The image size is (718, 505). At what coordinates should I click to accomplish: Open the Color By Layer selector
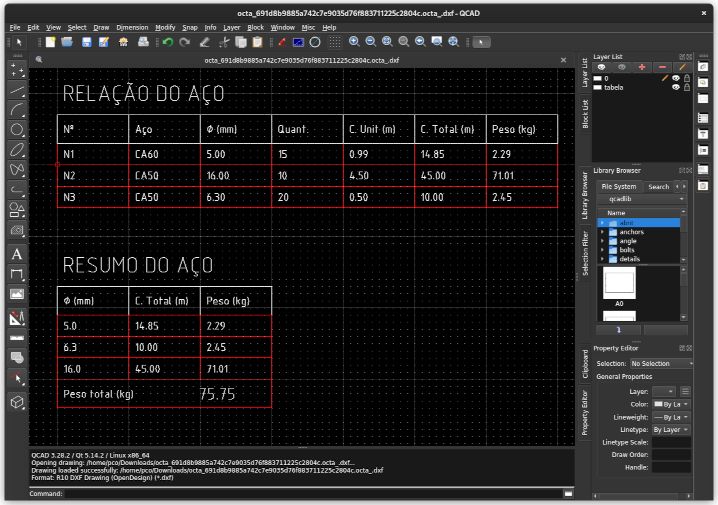tap(670, 403)
